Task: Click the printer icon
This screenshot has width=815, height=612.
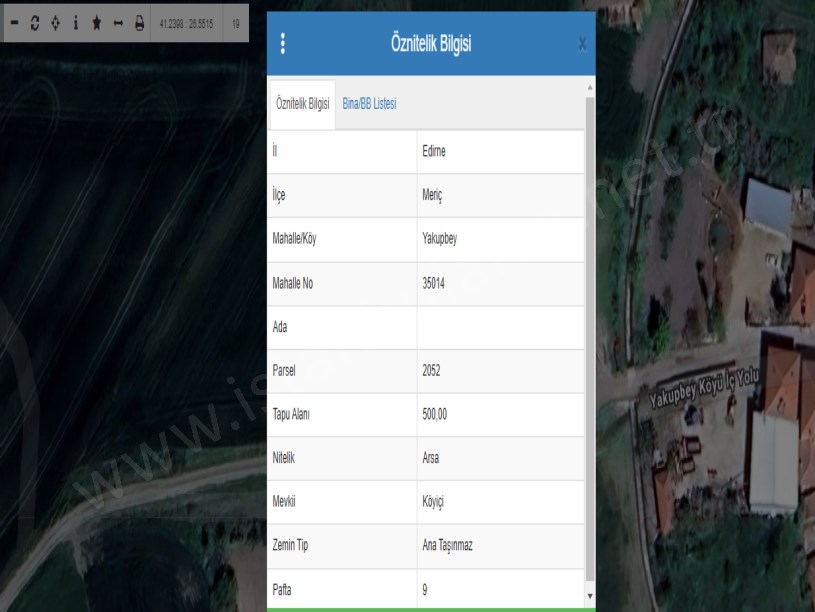Action: click(x=138, y=22)
